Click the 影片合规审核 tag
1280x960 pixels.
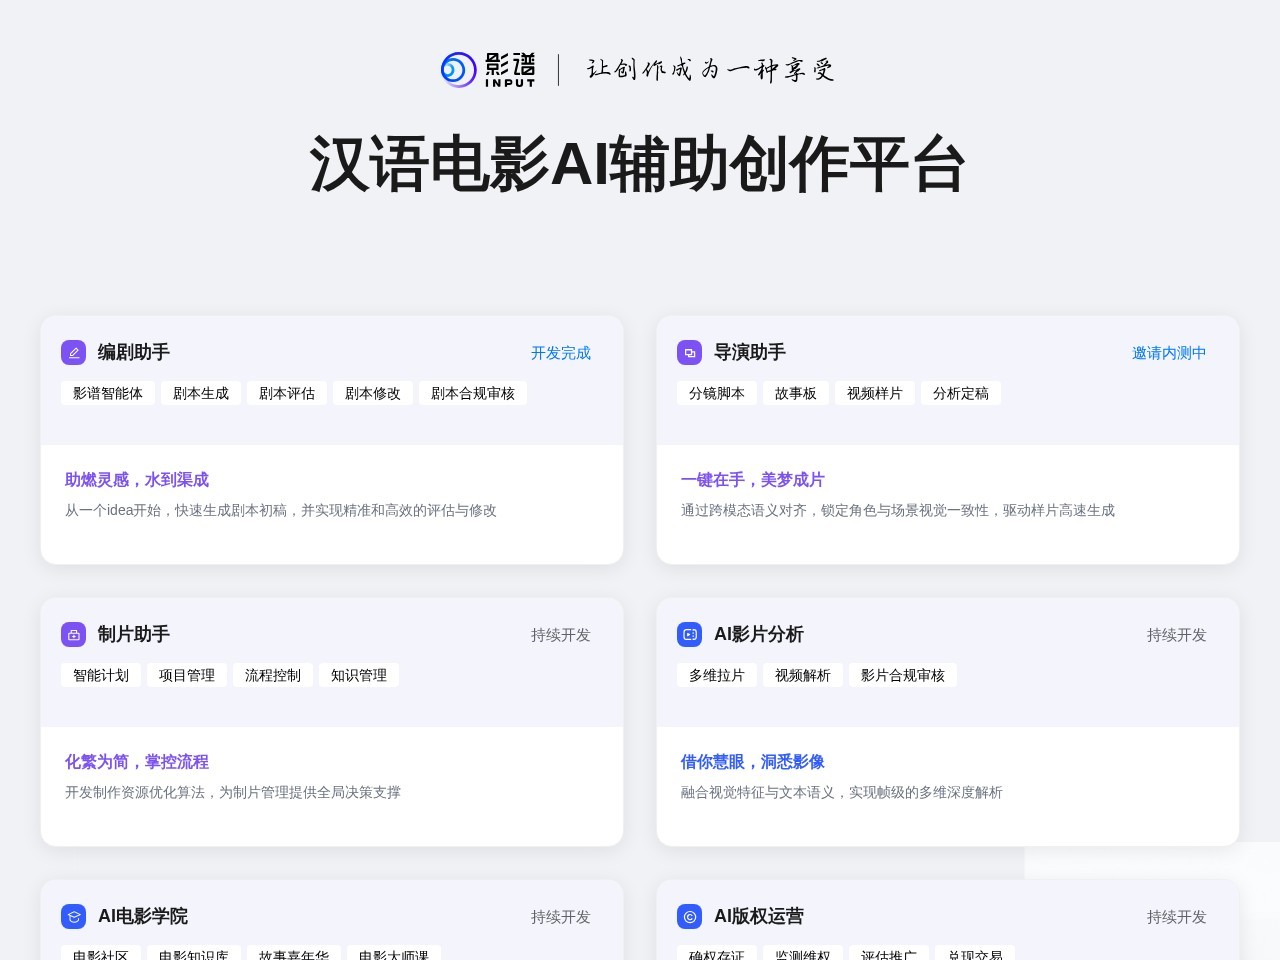click(x=903, y=676)
